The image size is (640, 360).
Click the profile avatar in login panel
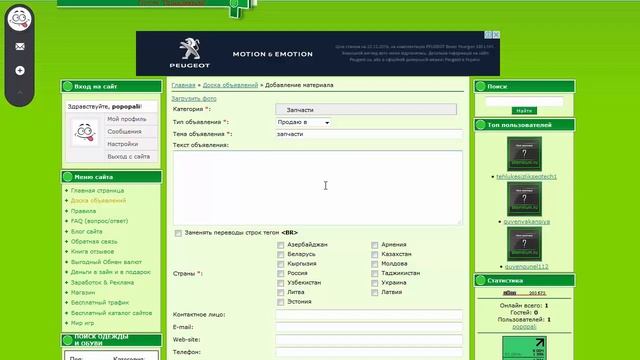(x=85, y=132)
